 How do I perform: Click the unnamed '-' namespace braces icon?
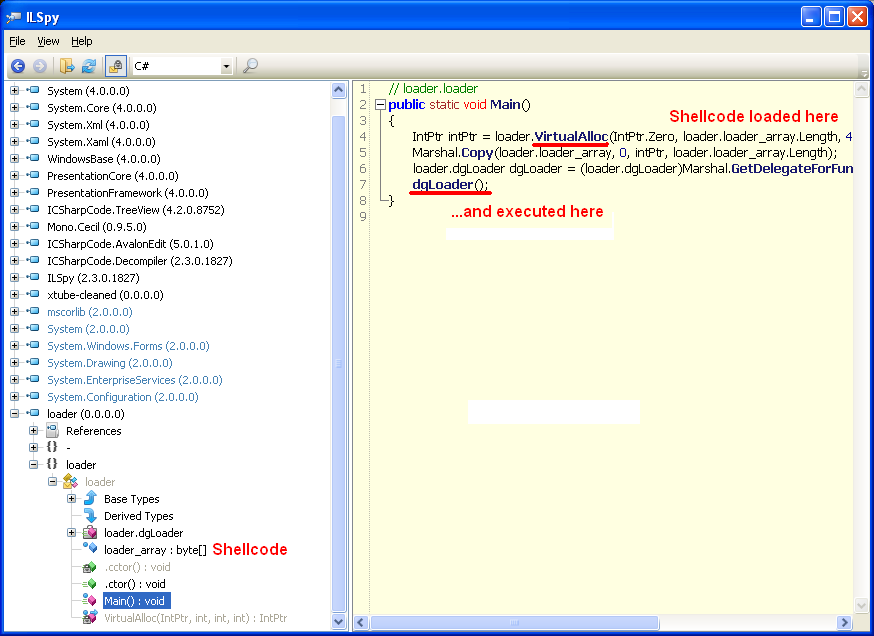pos(52,447)
